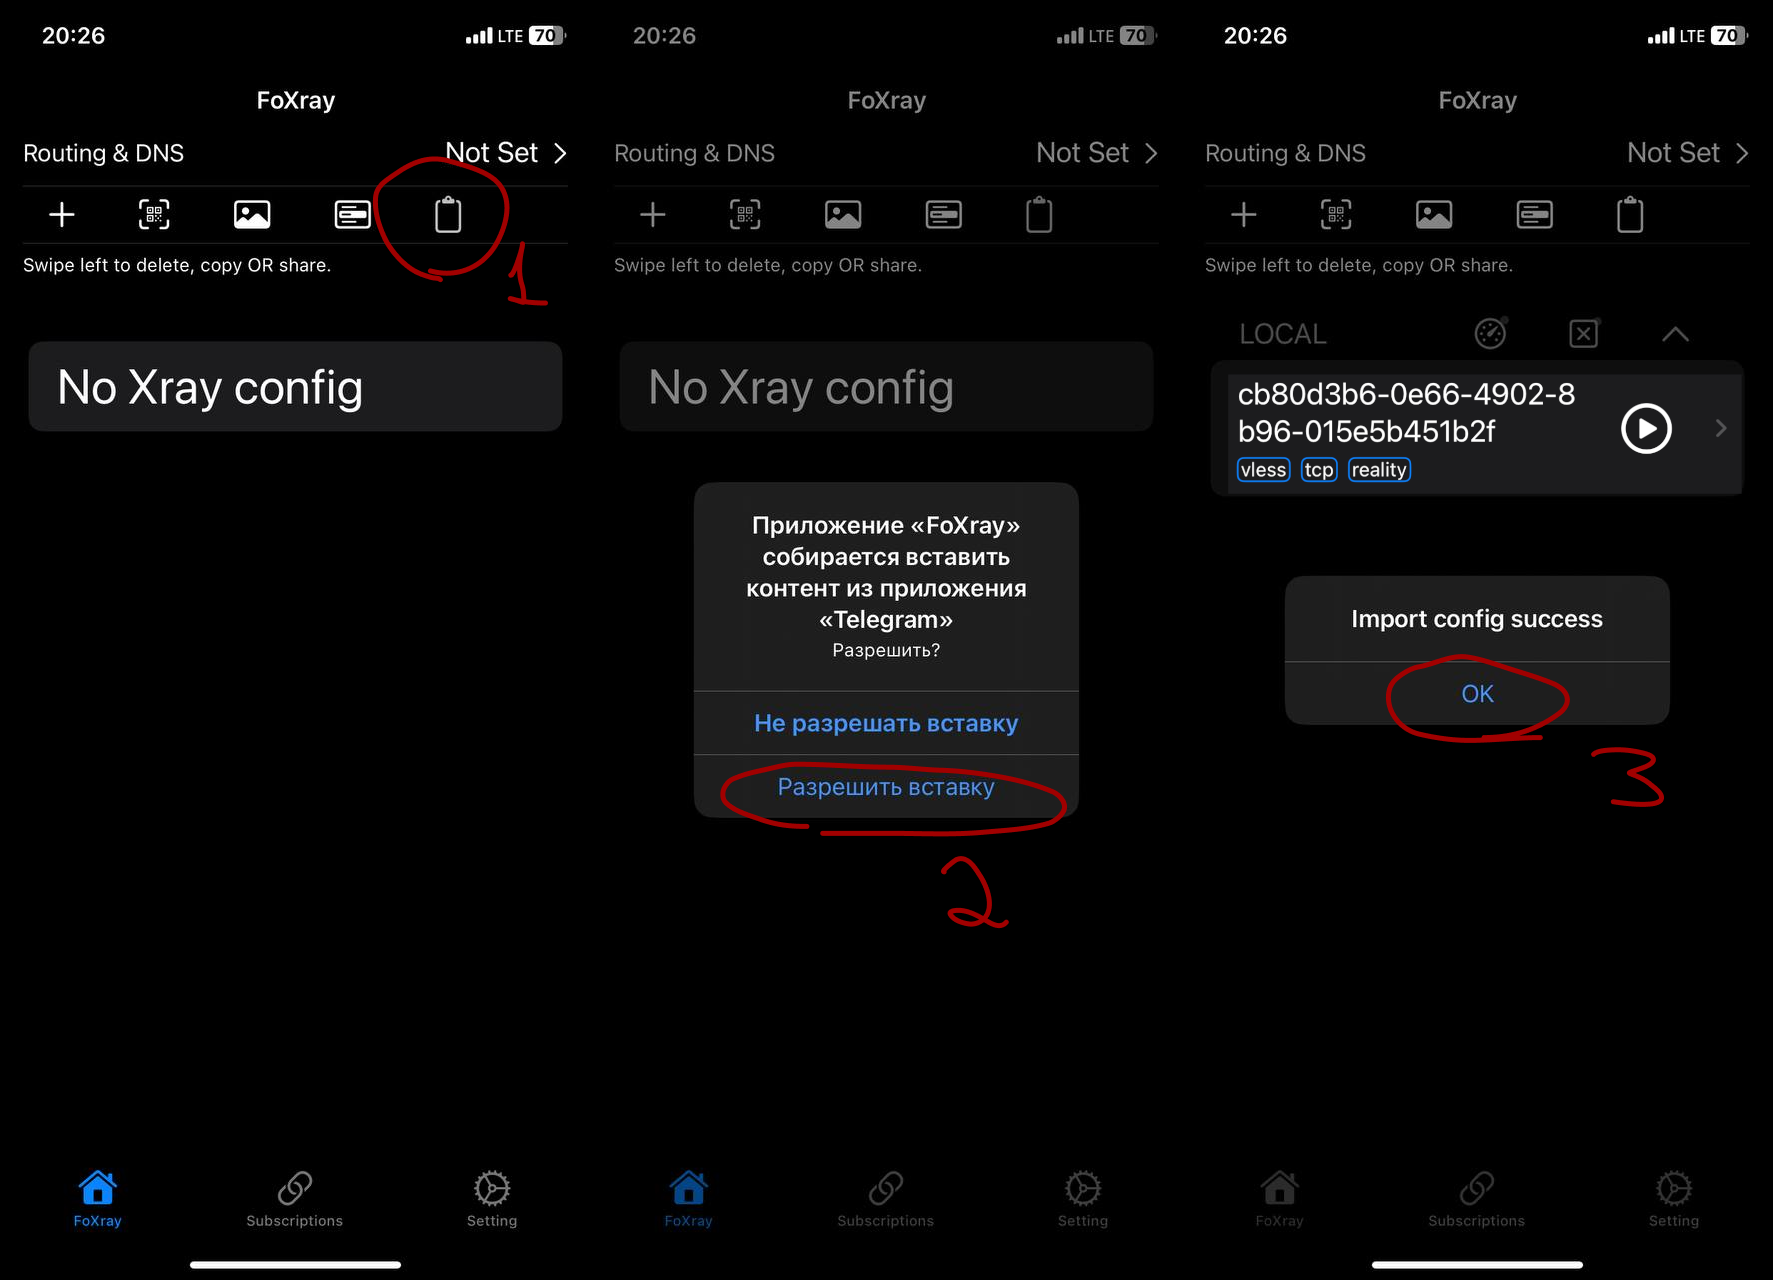
Task: Tap QR scanner icon in right screen
Action: [1336, 215]
